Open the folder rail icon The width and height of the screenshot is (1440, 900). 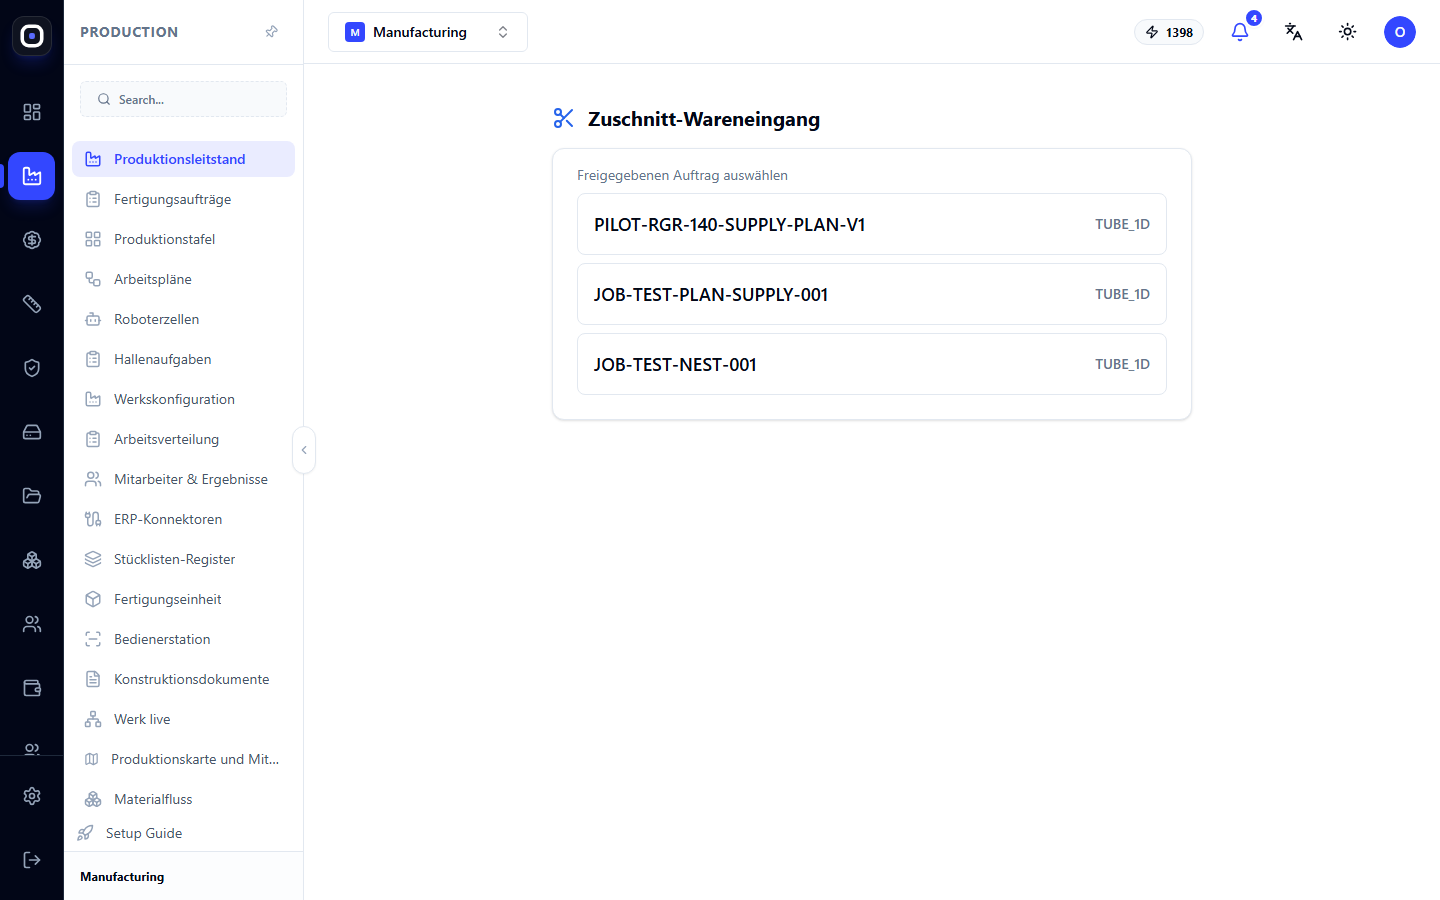(x=32, y=496)
